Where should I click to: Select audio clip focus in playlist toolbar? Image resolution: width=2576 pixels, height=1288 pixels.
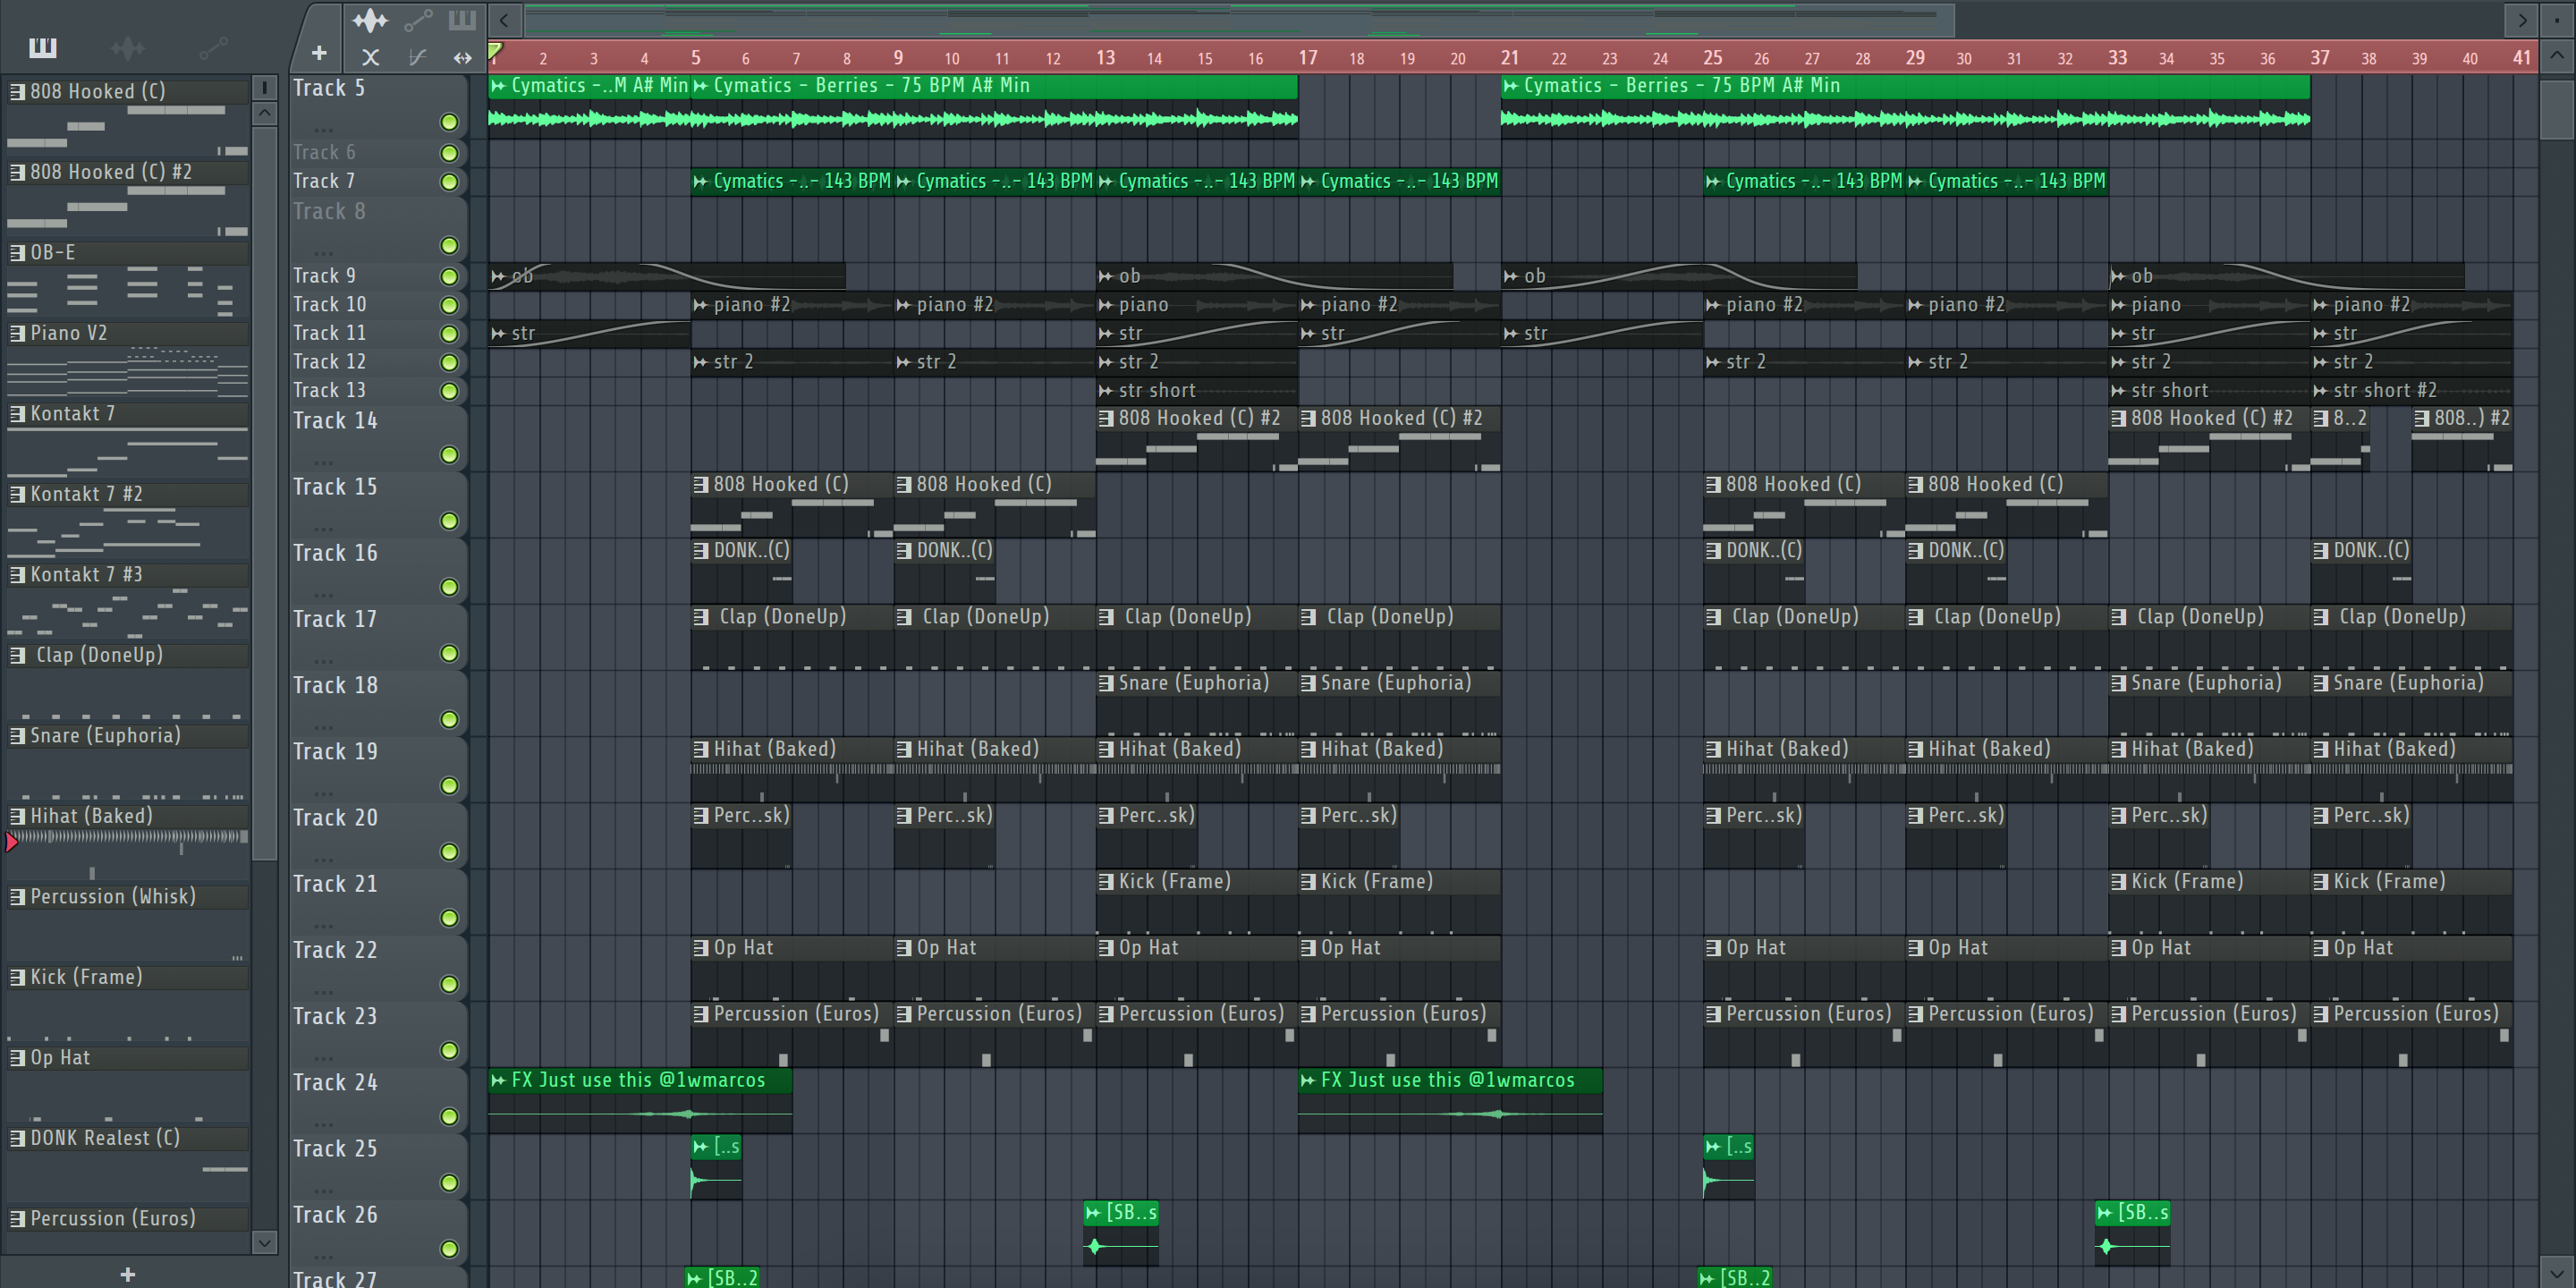click(370, 20)
